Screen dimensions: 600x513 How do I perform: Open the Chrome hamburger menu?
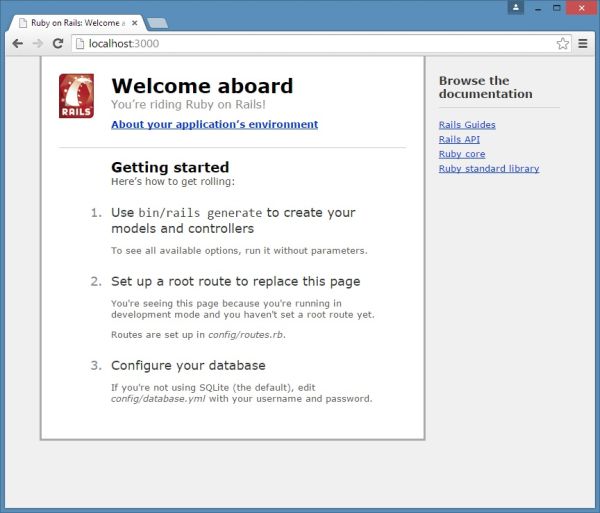583,44
